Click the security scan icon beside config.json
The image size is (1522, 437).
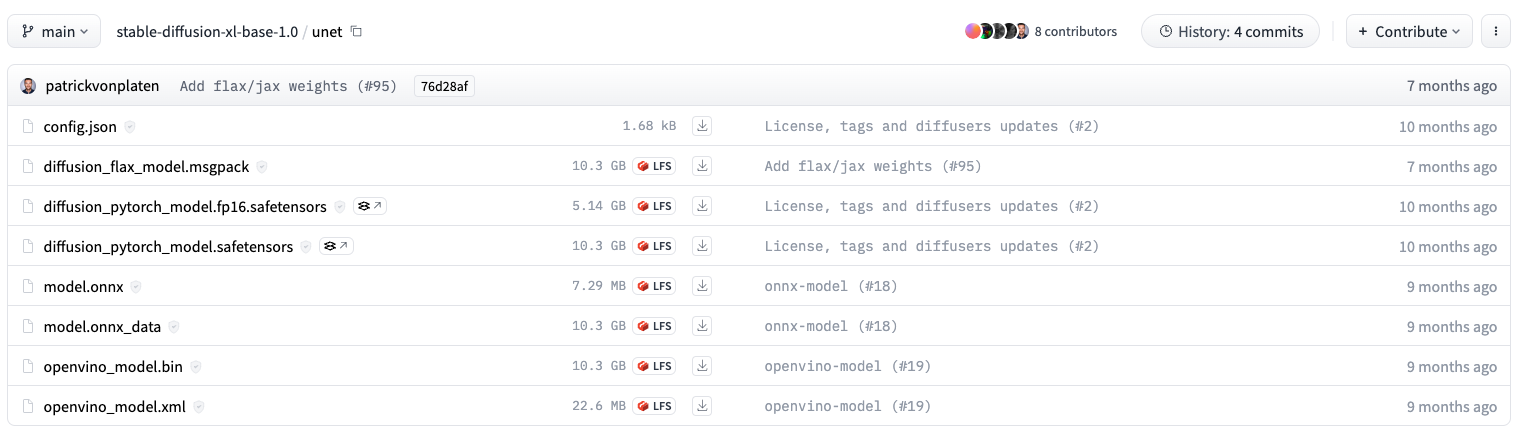click(x=130, y=127)
